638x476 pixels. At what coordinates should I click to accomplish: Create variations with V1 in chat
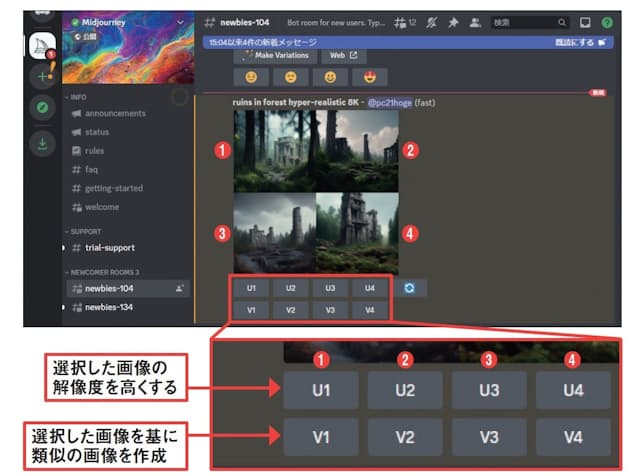pos(251,310)
